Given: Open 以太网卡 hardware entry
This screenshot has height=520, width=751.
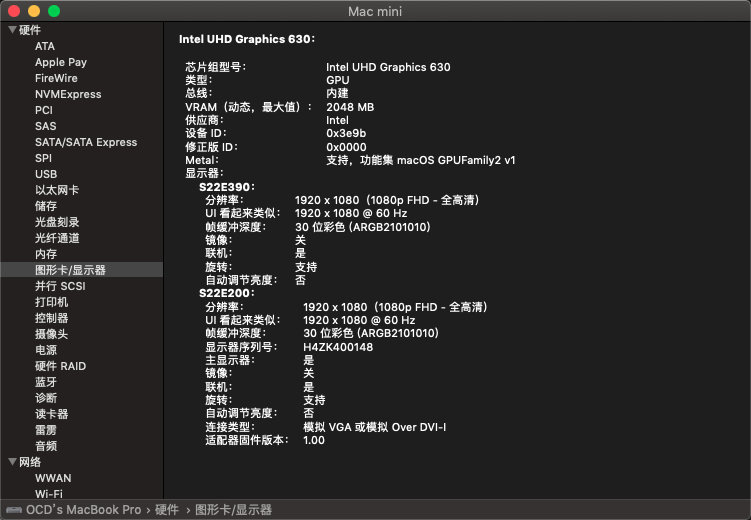Looking at the screenshot, I should pos(57,190).
